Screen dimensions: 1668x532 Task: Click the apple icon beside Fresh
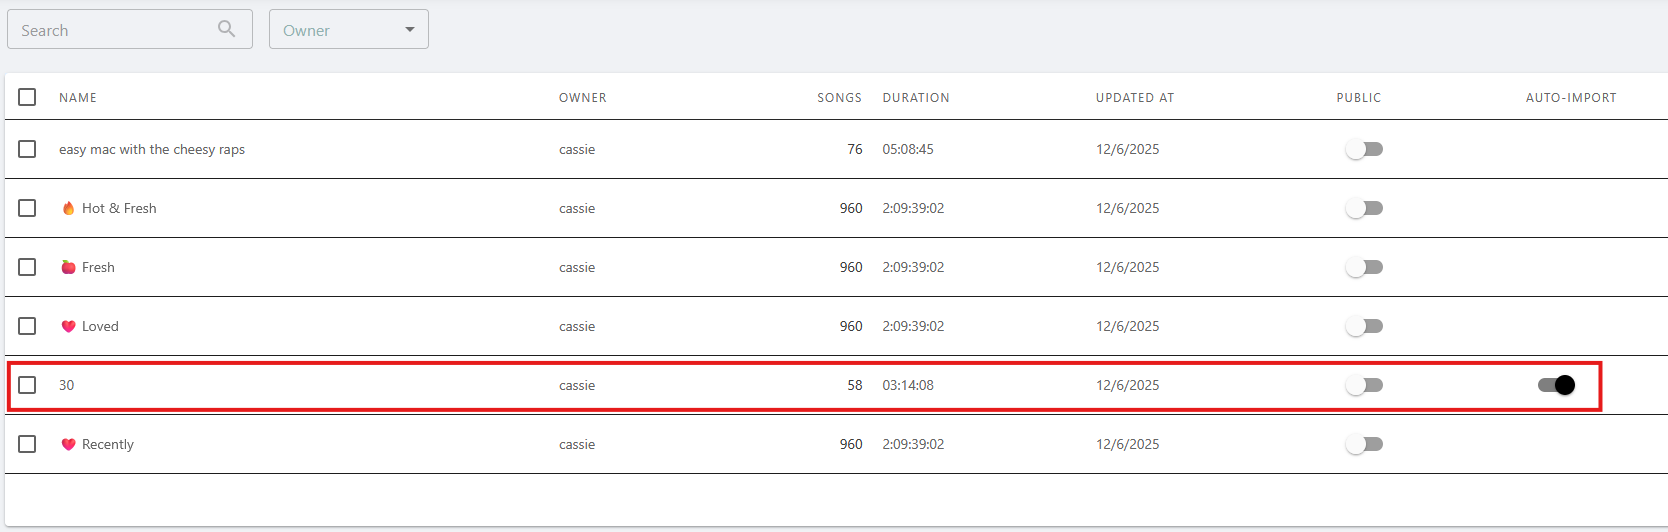[68, 267]
